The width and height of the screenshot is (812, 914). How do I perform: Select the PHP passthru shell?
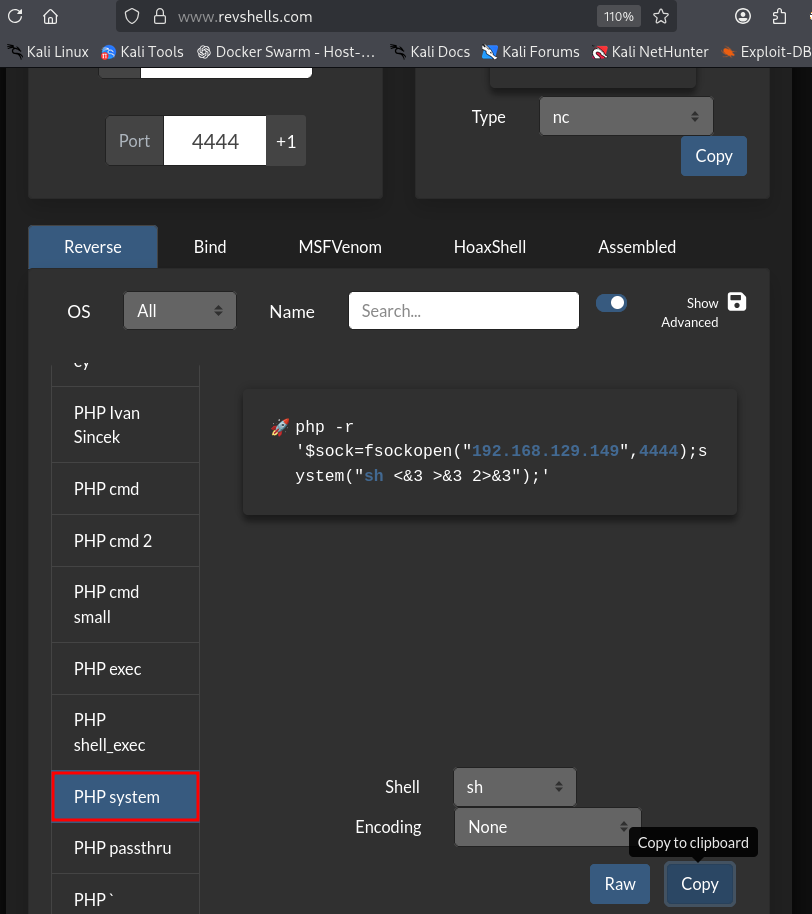(x=125, y=848)
